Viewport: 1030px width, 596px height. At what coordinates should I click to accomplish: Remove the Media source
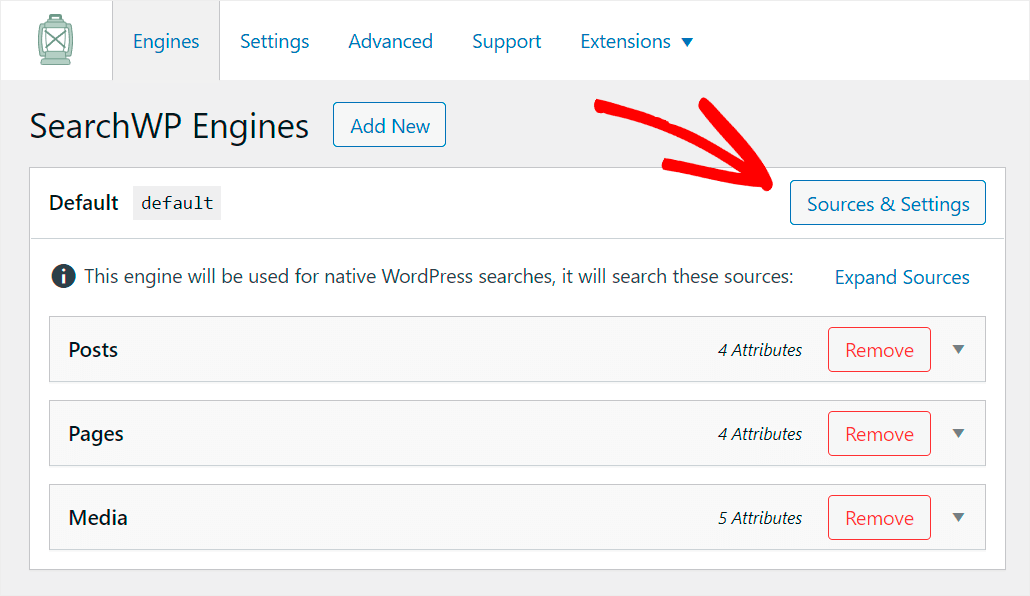click(x=879, y=518)
